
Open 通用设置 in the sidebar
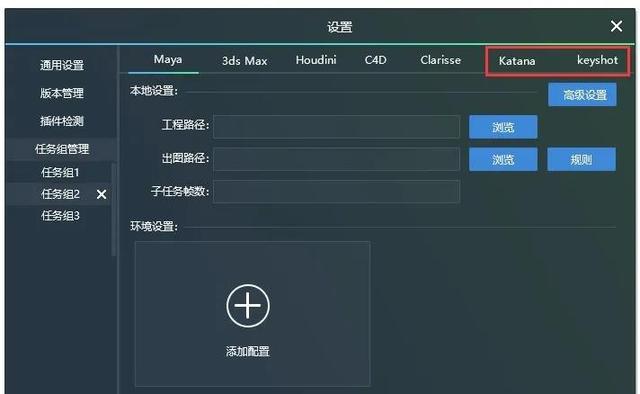[x=62, y=65]
